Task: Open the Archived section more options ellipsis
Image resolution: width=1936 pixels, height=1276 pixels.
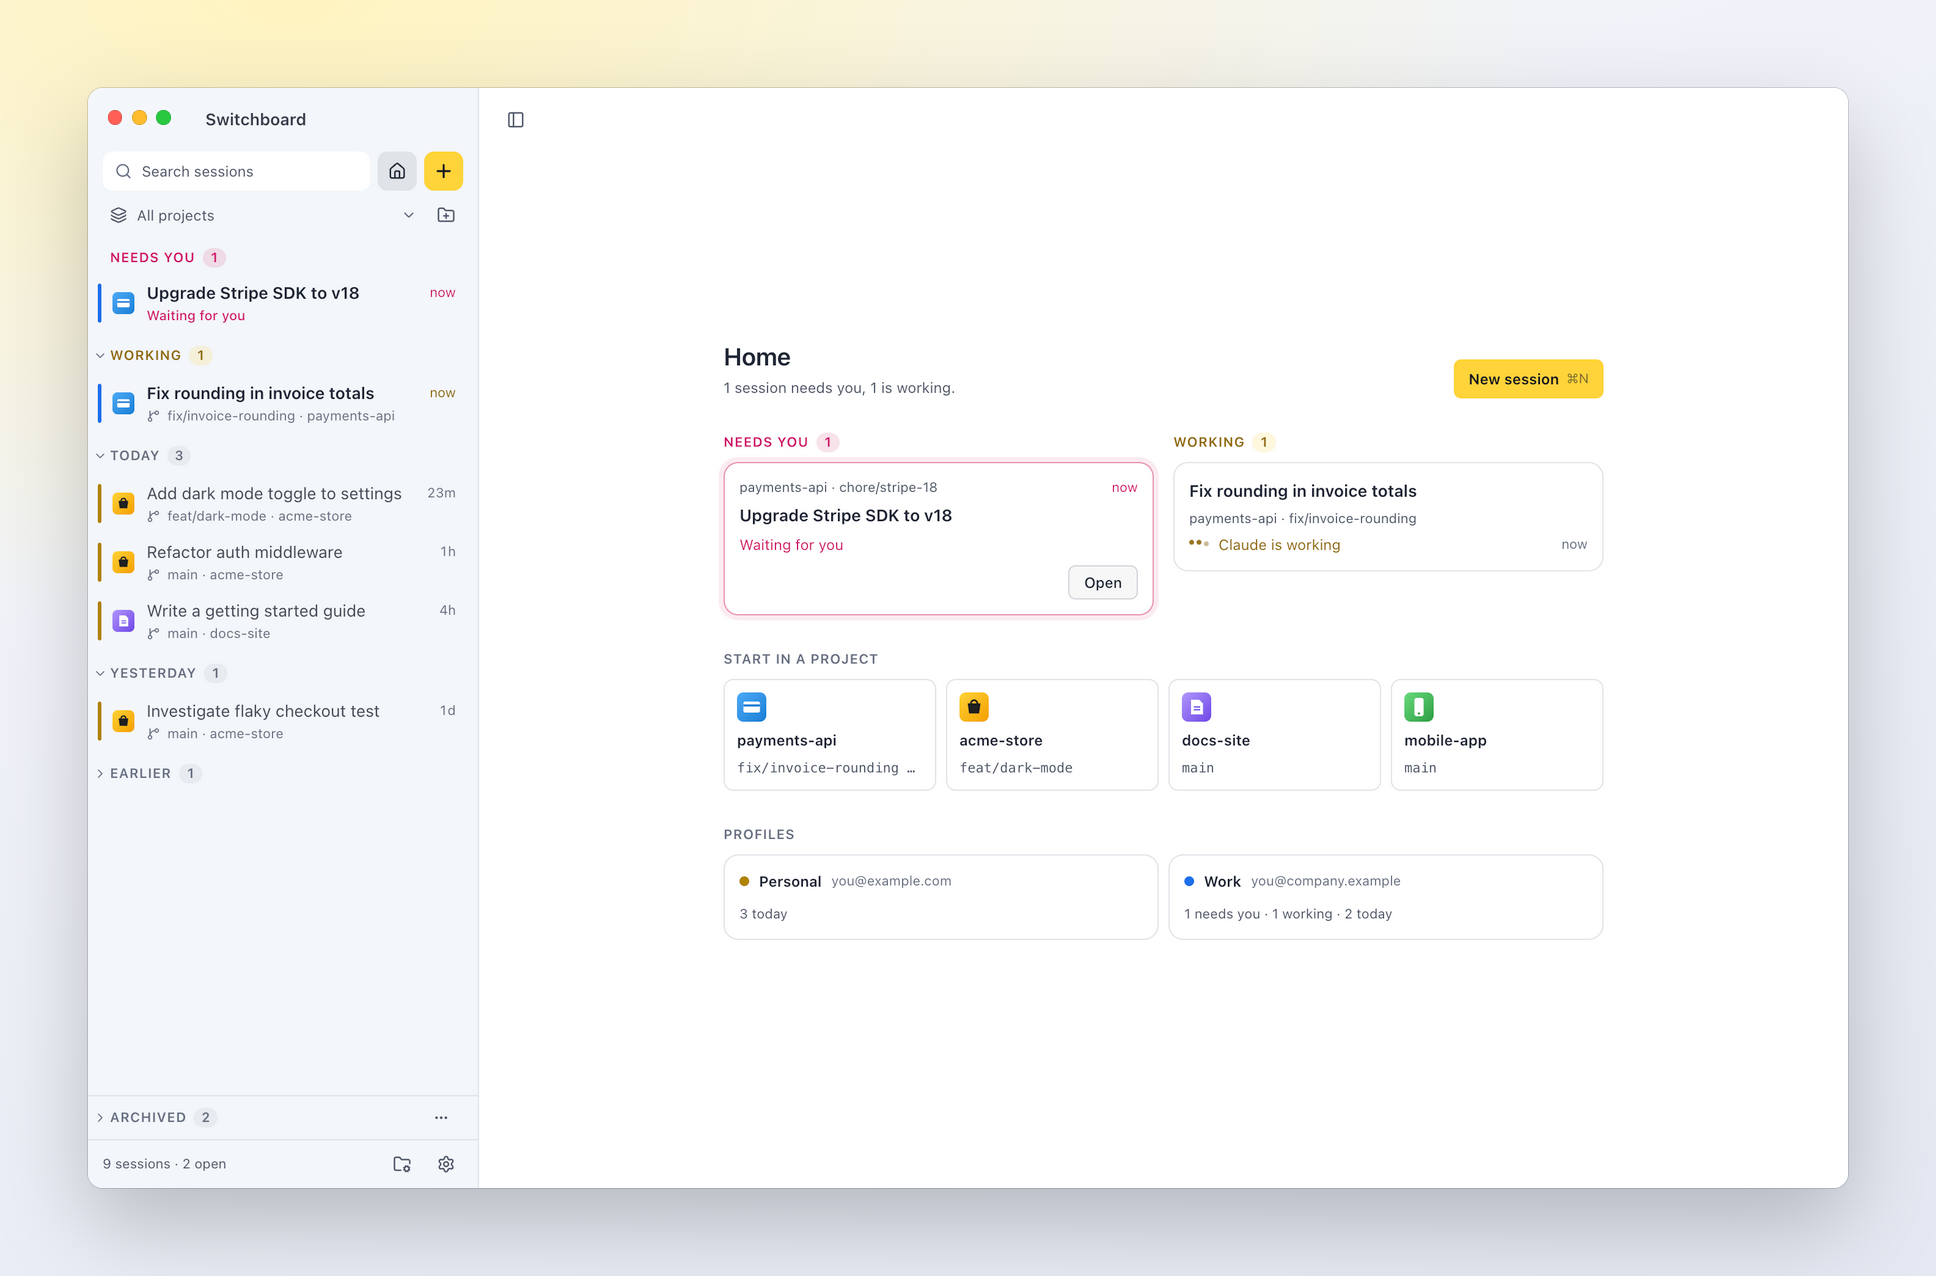Action: point(441,1117)
